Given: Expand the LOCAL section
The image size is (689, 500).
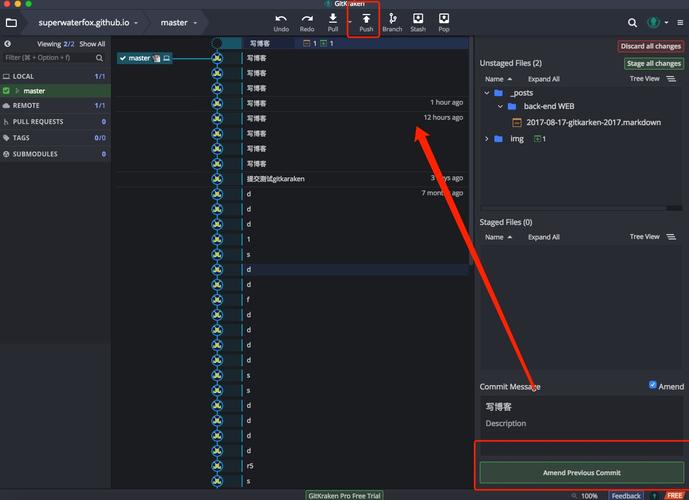Looking at the screenshot, I should (x=55, y=76).
